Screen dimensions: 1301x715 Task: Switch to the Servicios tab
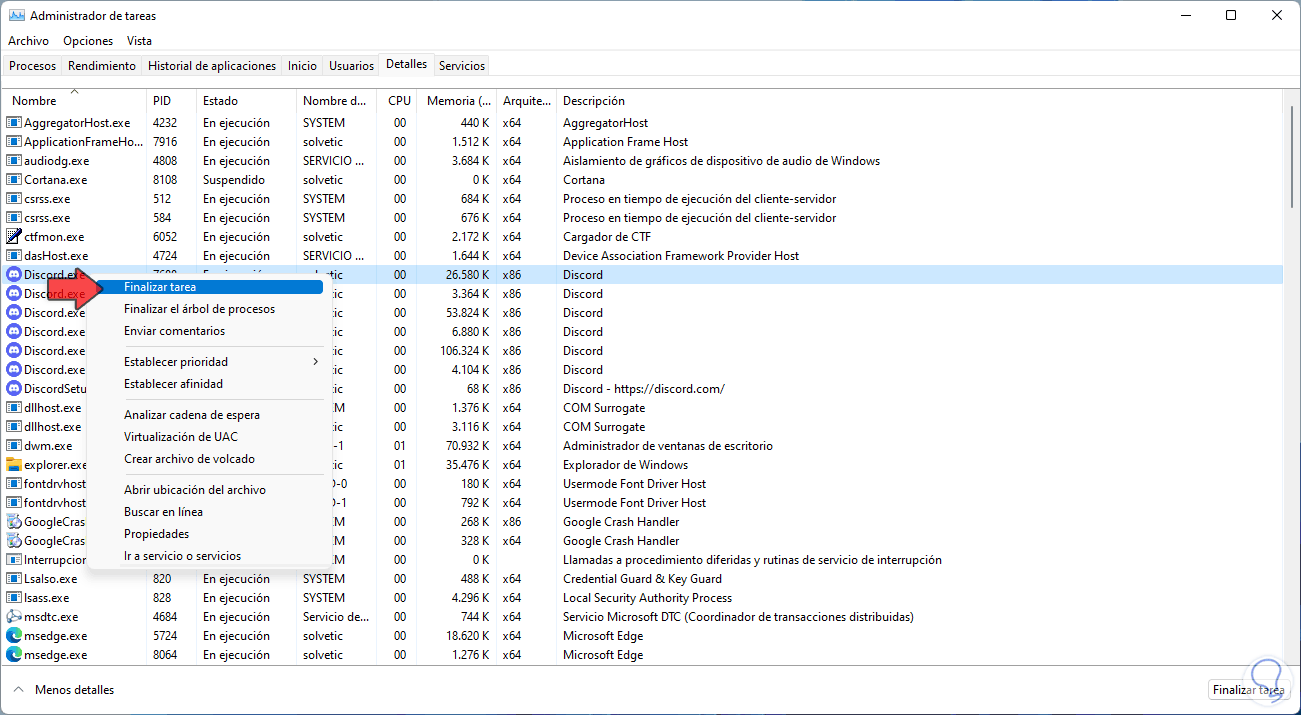click(x=462, y=66)
